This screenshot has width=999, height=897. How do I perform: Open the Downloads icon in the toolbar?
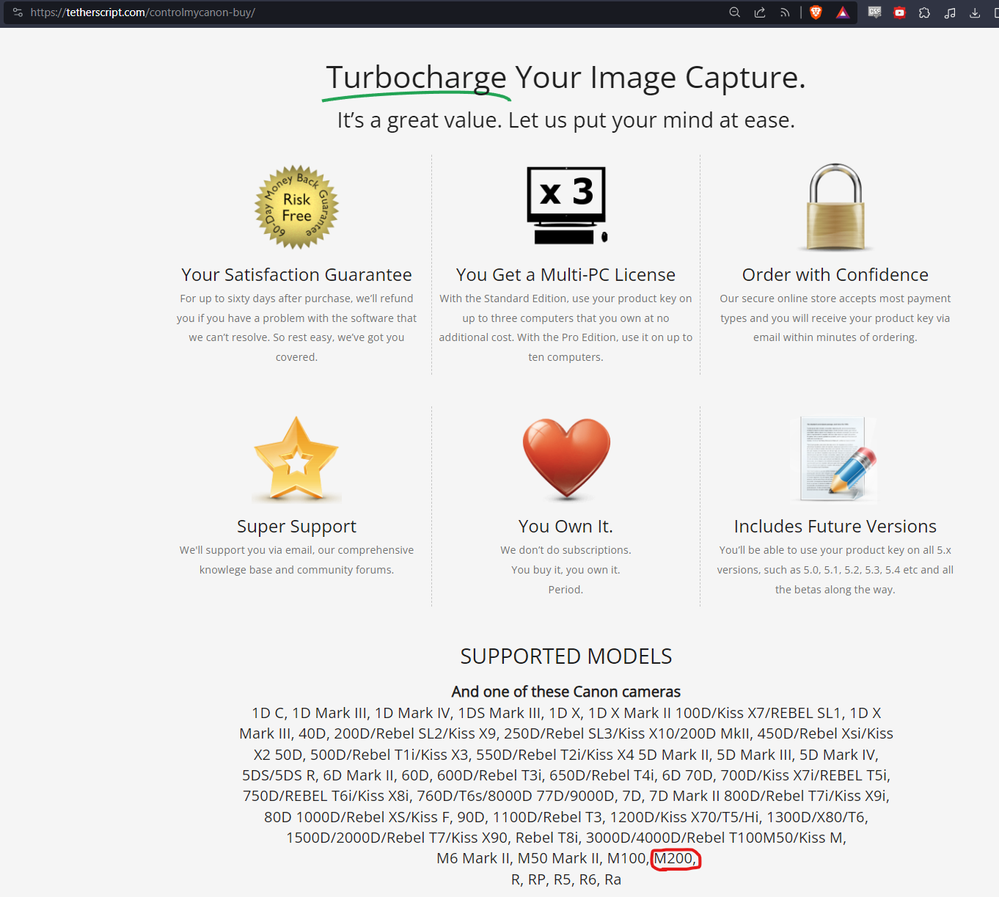point(974,12)
